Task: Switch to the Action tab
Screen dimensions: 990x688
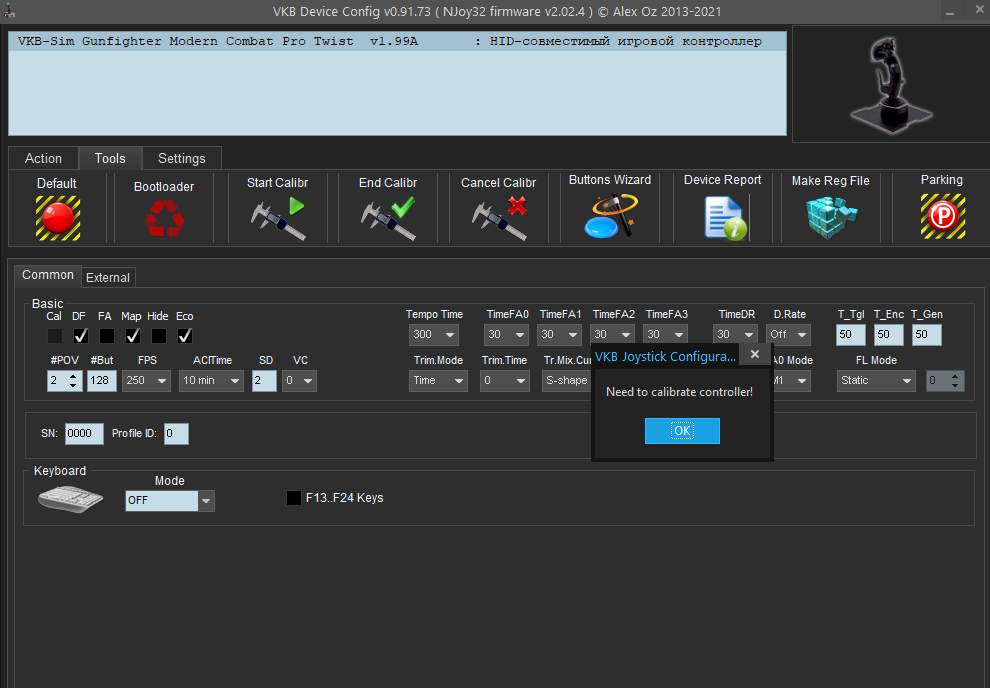Action: click(43, 158)
